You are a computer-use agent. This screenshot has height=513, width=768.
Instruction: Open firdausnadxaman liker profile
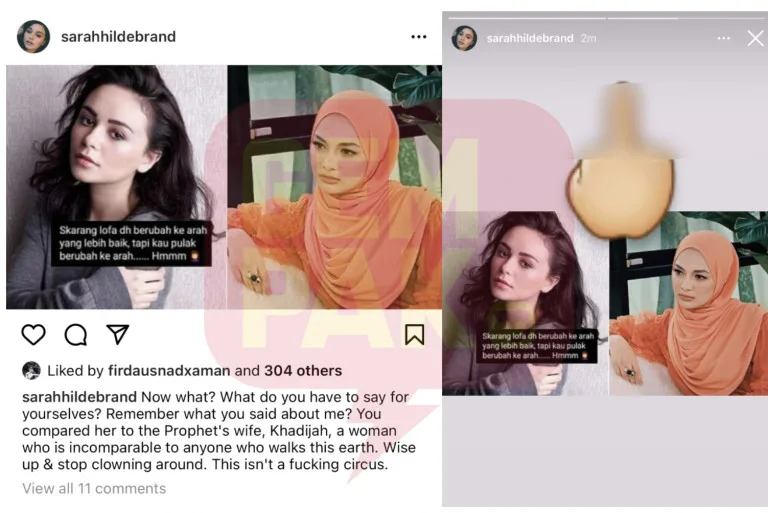pyautogui.click(x=169, y=371)
